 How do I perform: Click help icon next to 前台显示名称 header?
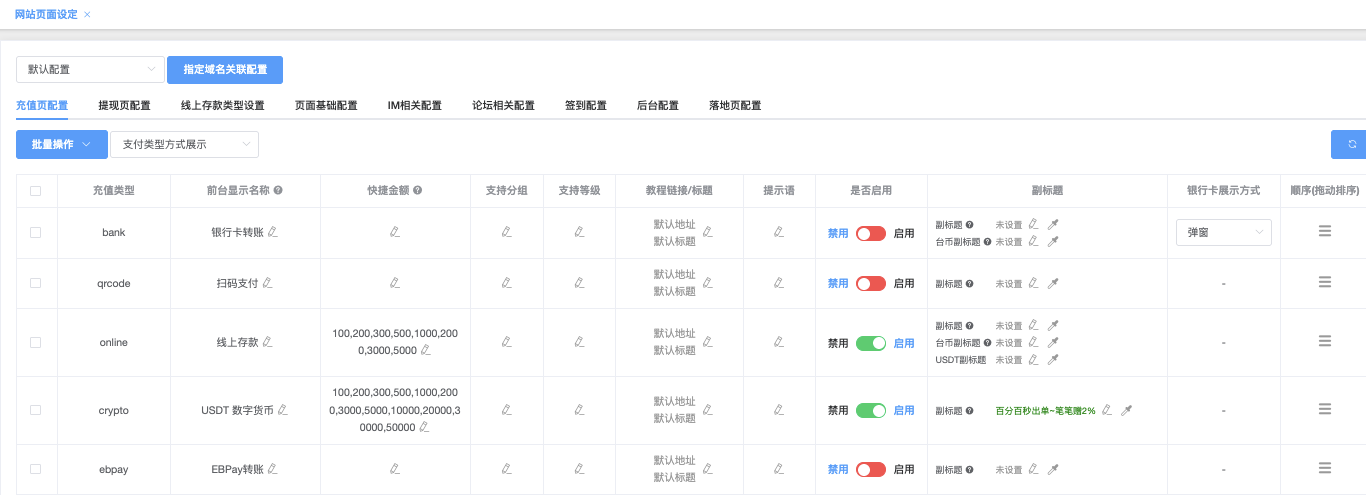[x=278, y=190]
